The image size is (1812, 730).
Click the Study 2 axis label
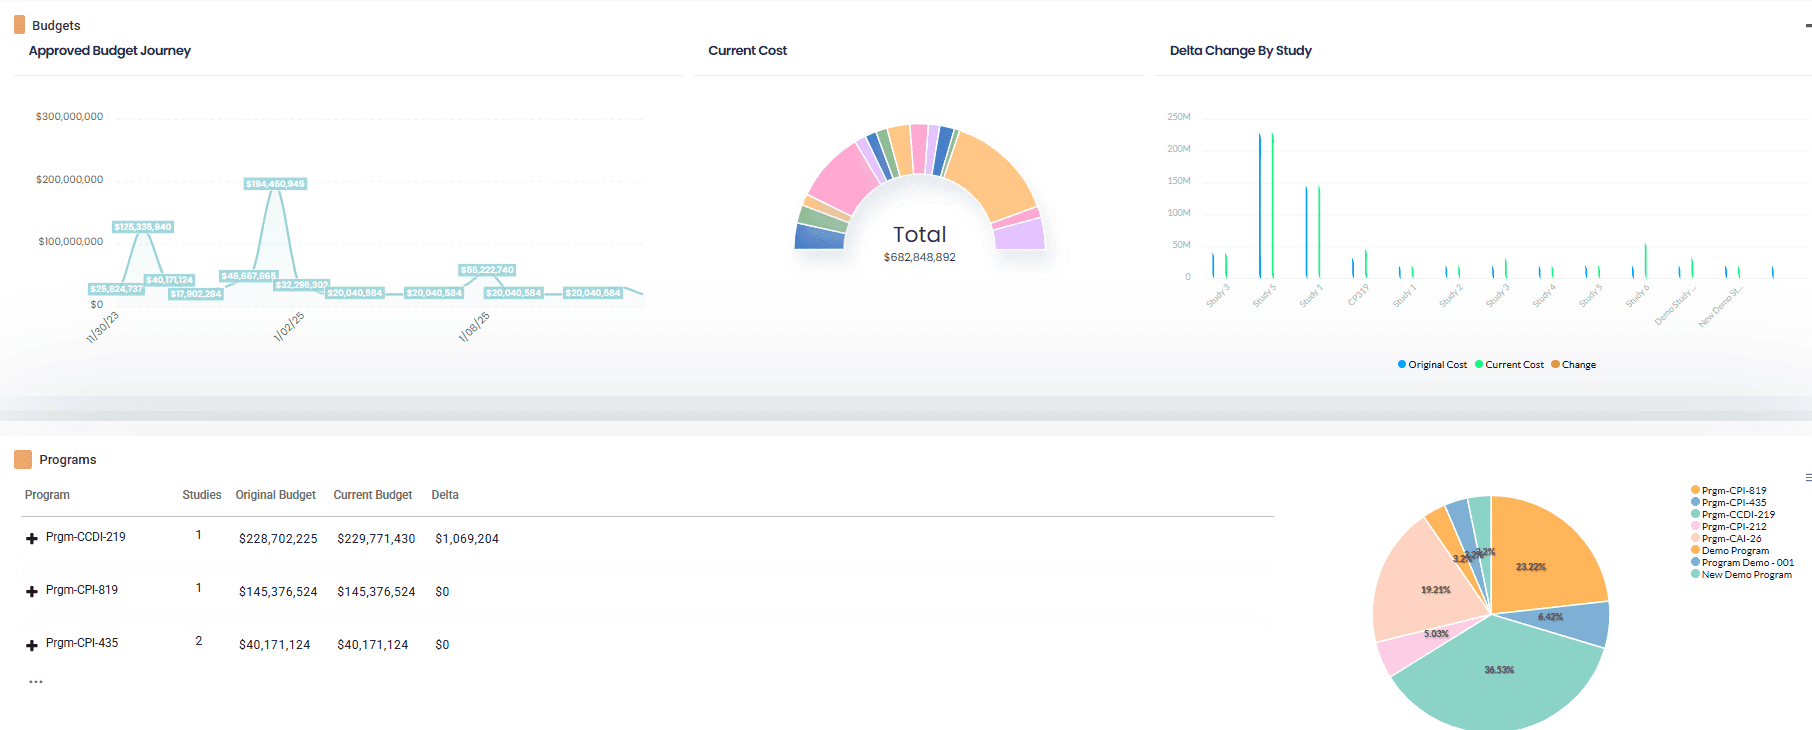pos(1450,296)
